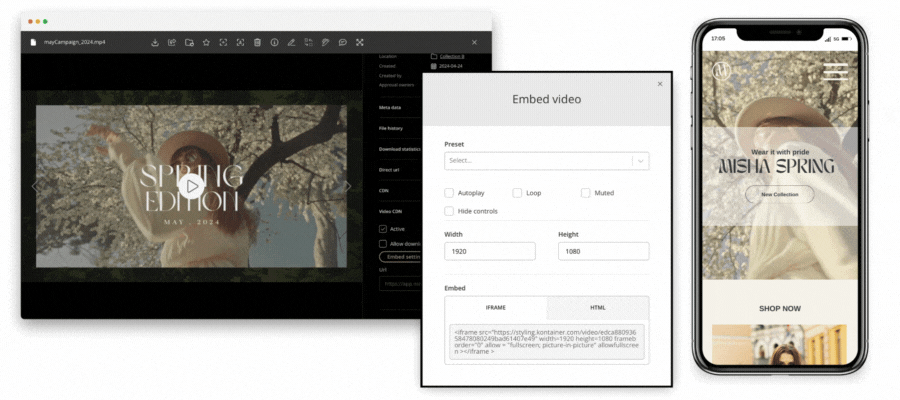Click the pencil edit icon
The width and height of the screenshot is (900, 400).
click(x=292, y=42)
